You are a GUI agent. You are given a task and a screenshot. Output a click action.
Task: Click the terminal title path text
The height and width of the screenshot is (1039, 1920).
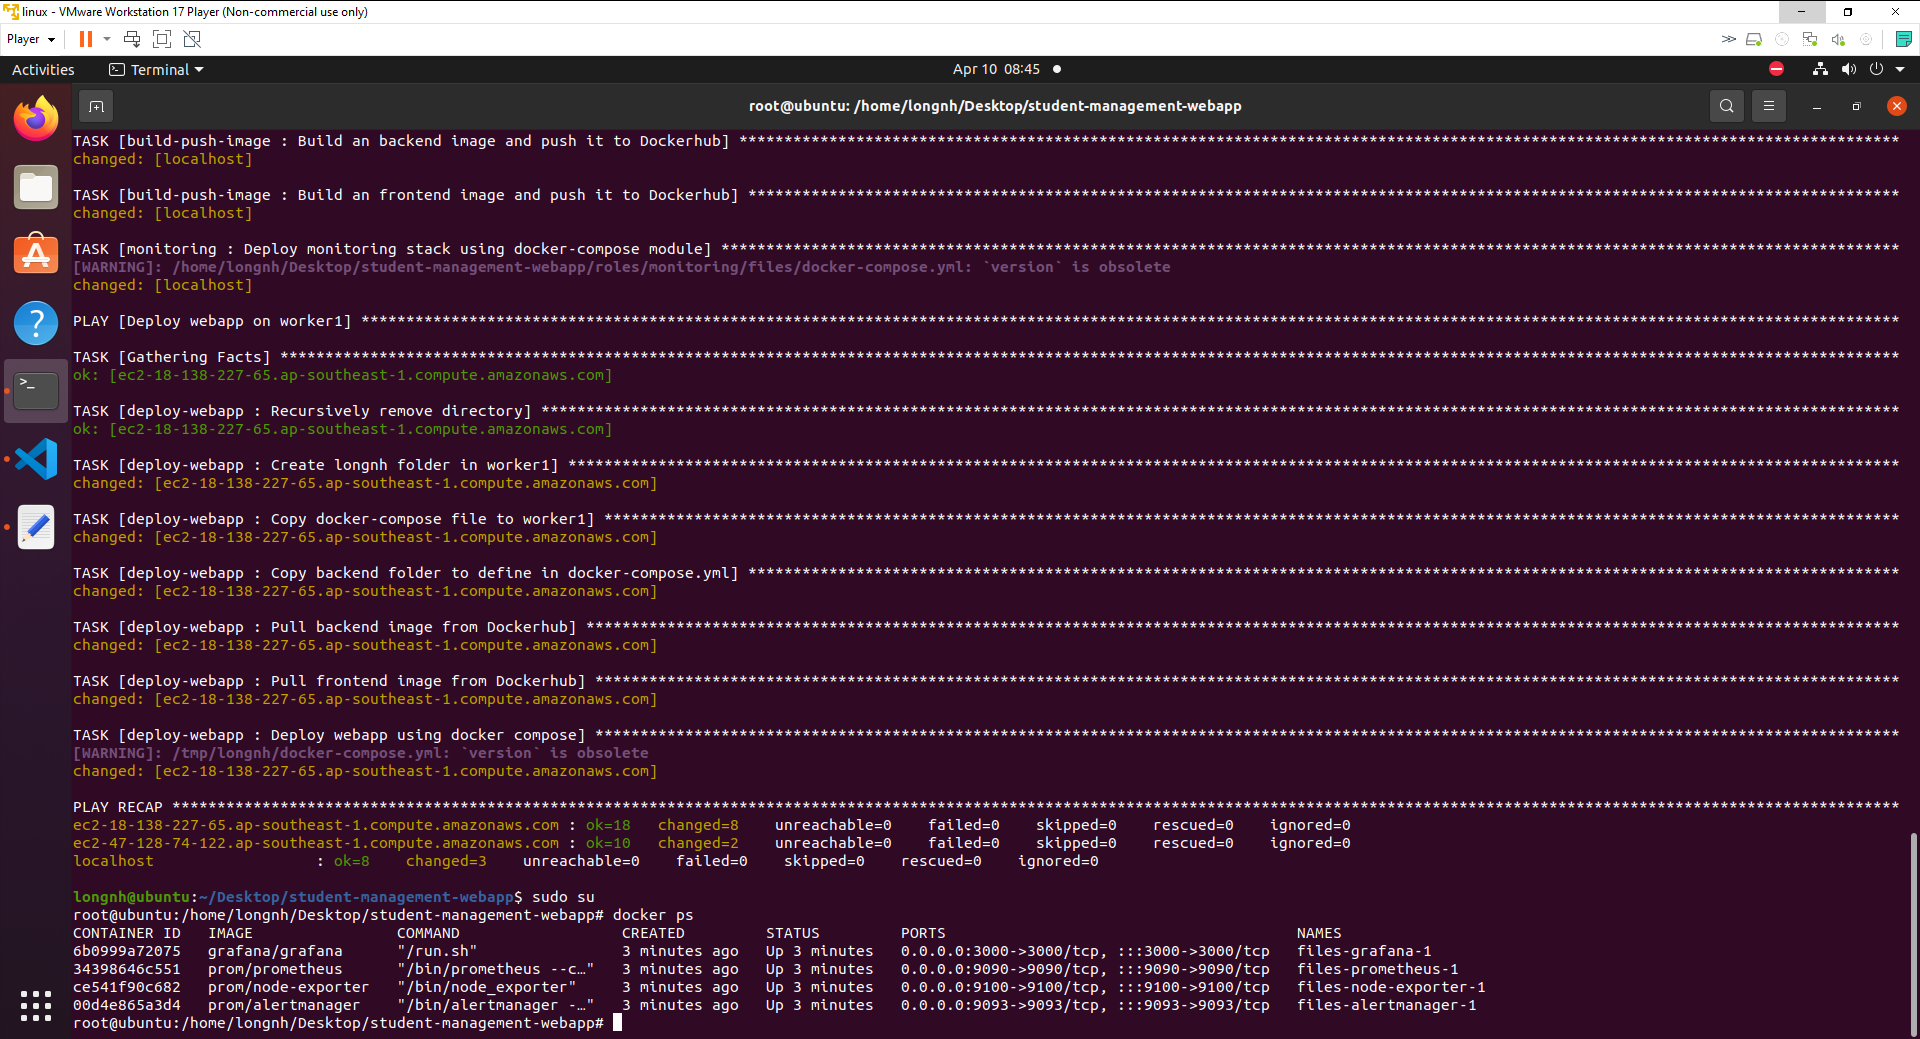(x=995, y=106)
